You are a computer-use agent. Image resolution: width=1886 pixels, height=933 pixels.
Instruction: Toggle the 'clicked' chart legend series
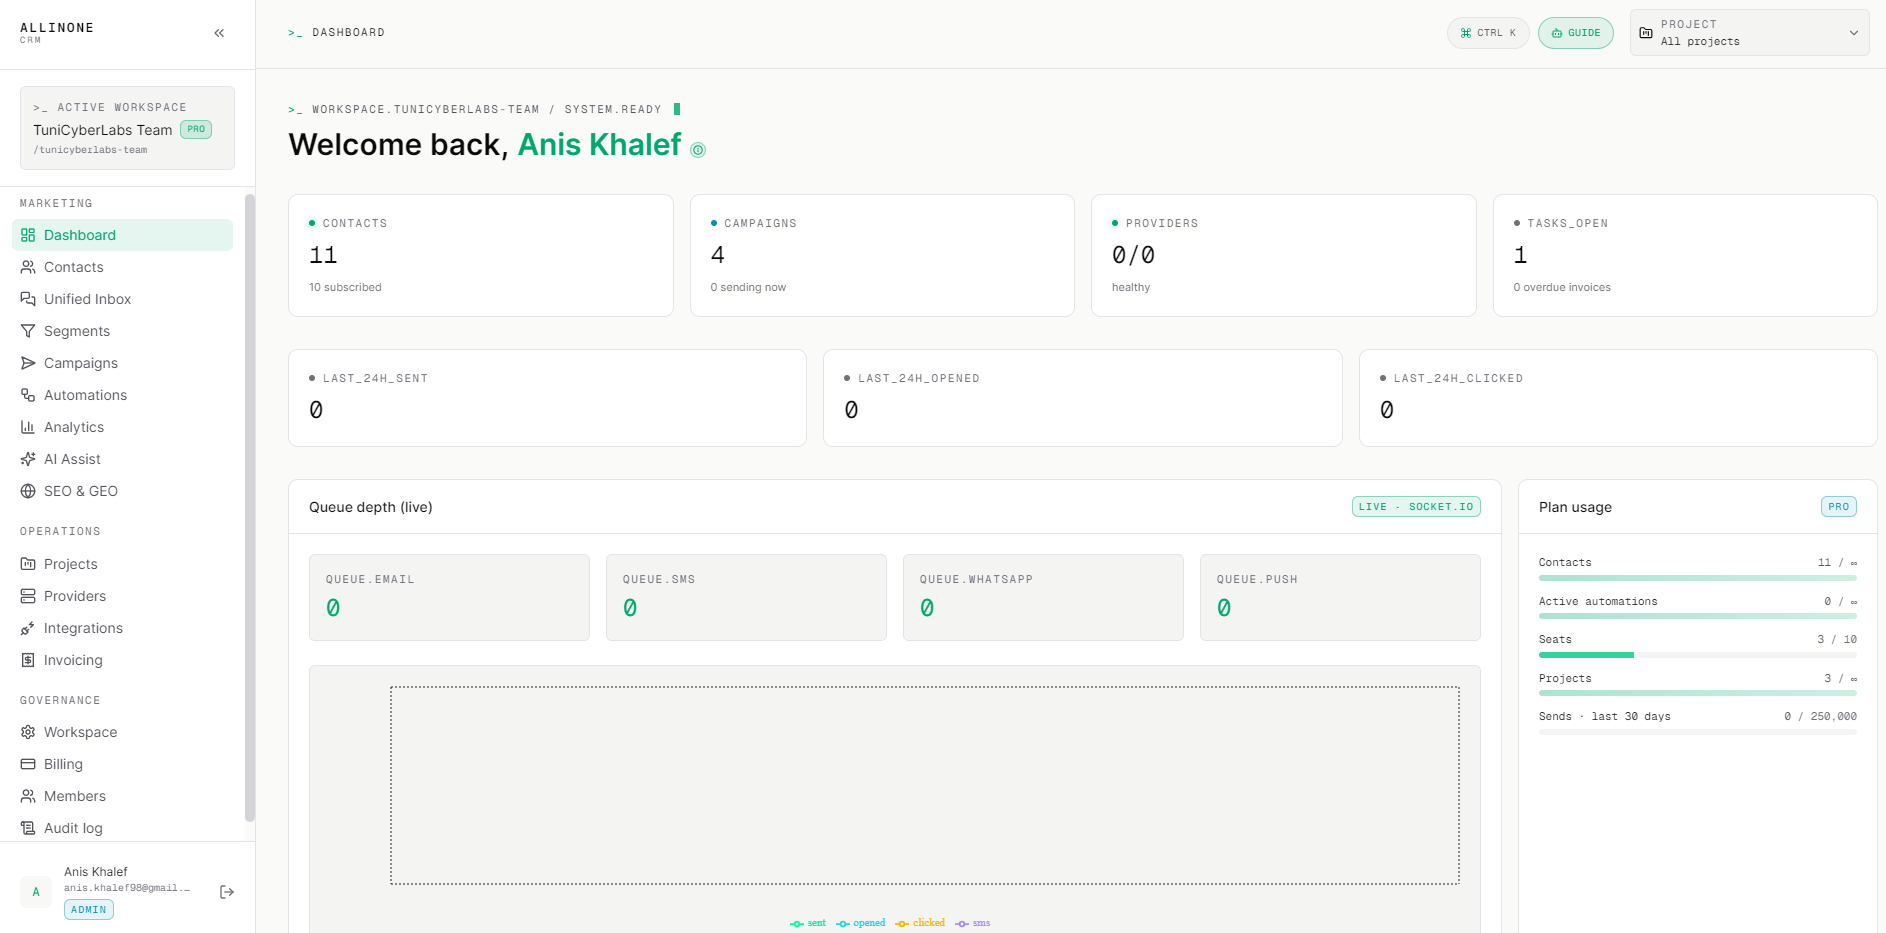click(920, 923)
